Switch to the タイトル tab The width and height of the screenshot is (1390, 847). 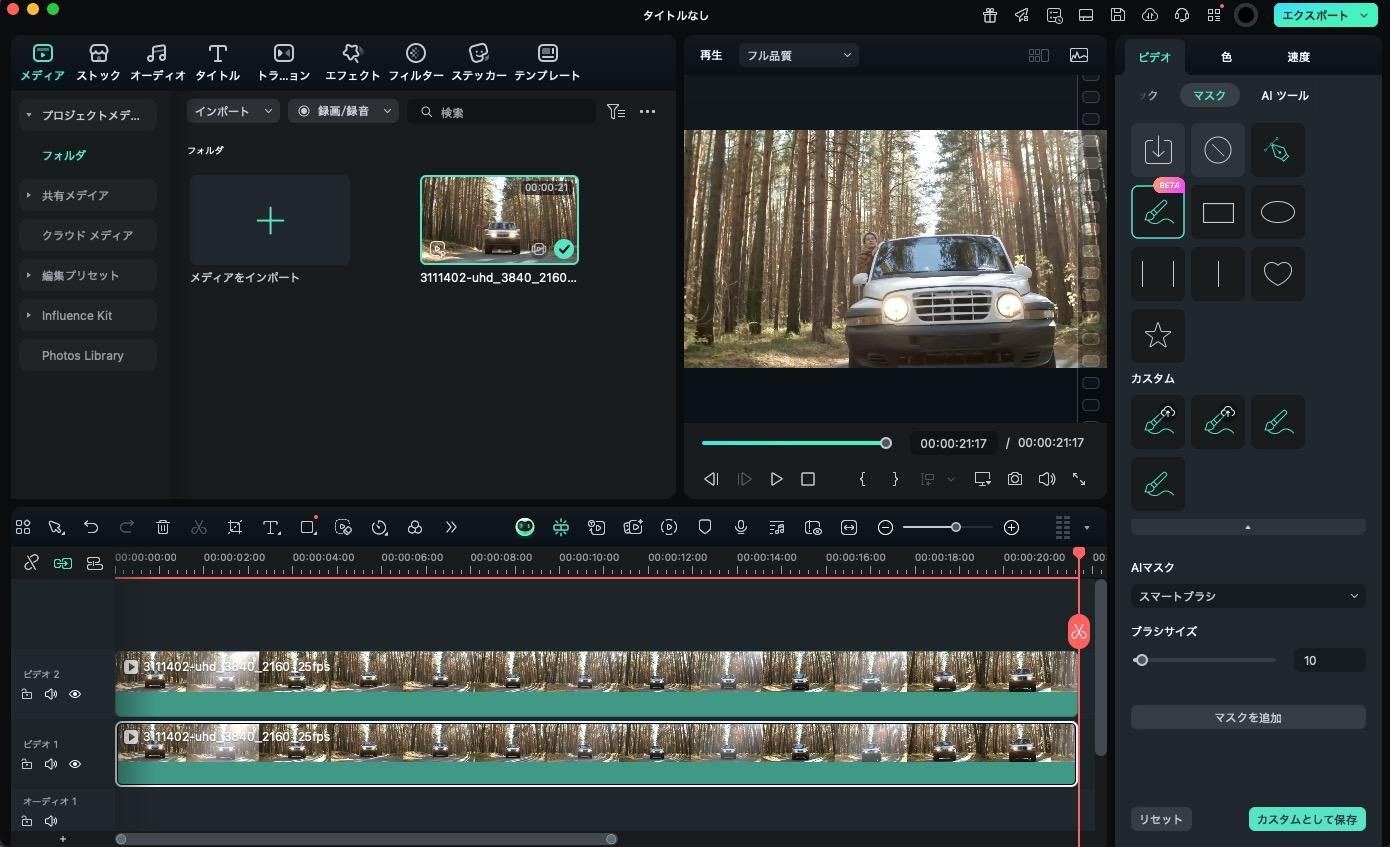217,62
